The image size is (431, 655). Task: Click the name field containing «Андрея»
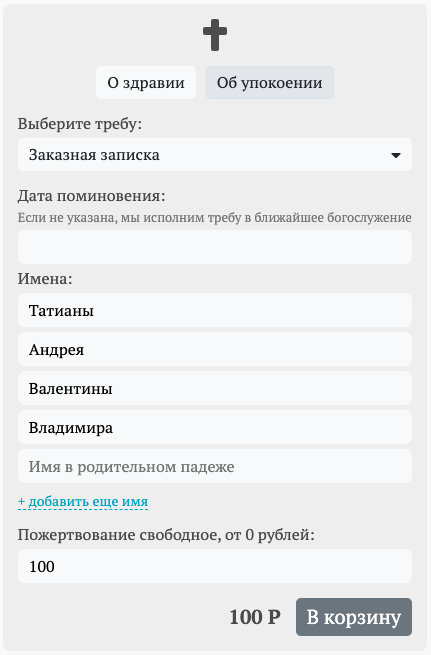215,349
